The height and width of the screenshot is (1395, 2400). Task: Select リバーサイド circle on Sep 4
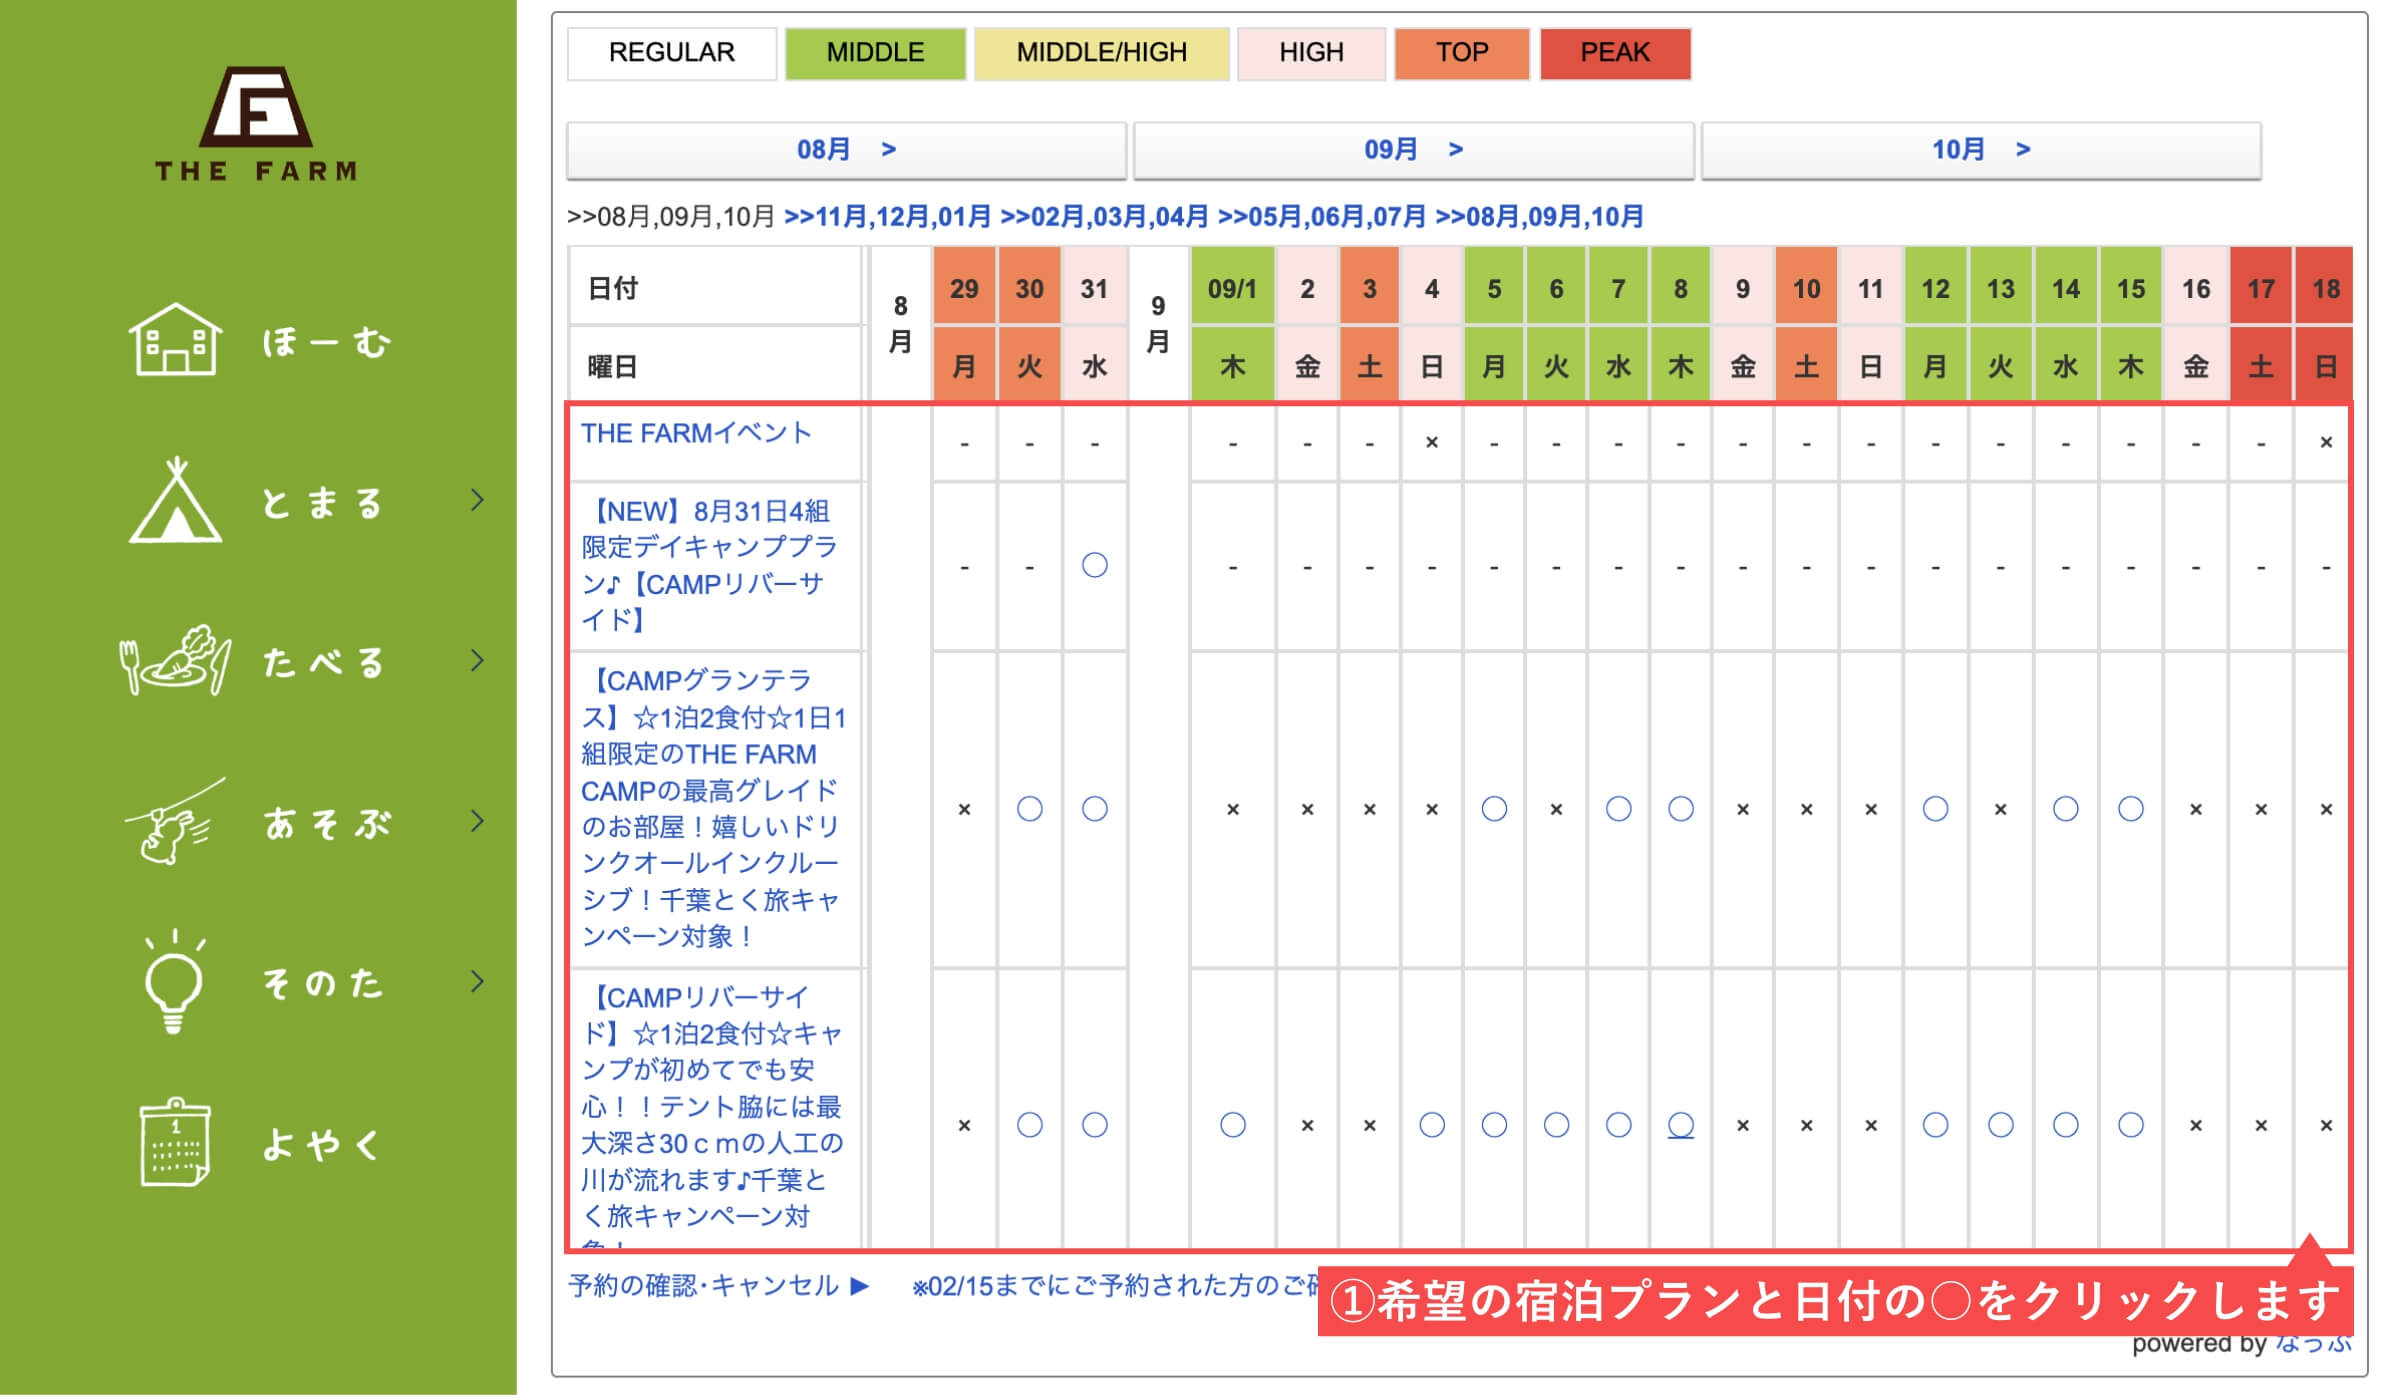1432,1125
